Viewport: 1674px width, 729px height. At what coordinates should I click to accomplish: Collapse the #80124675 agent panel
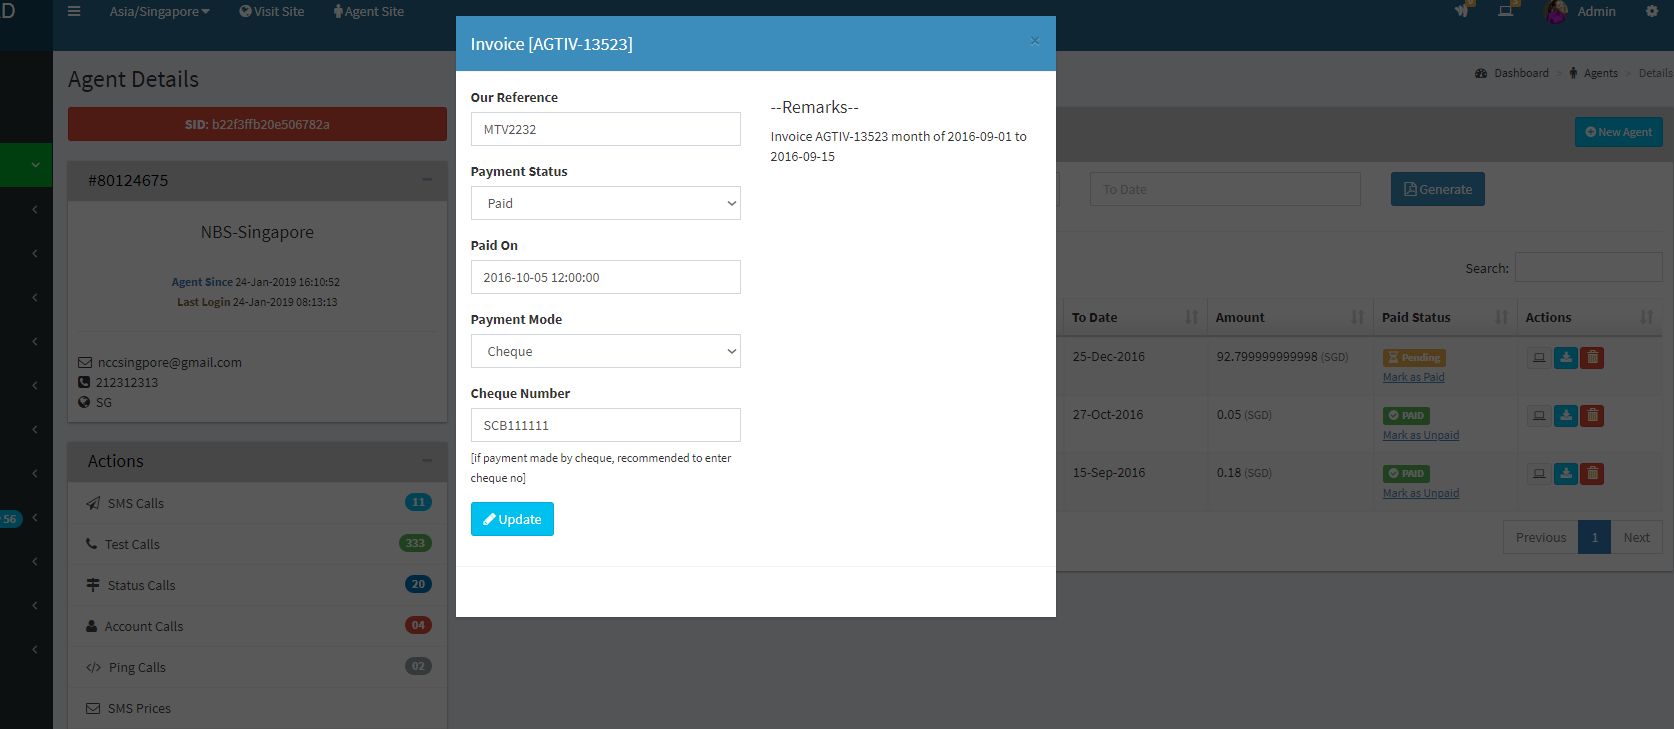point(427,180)
